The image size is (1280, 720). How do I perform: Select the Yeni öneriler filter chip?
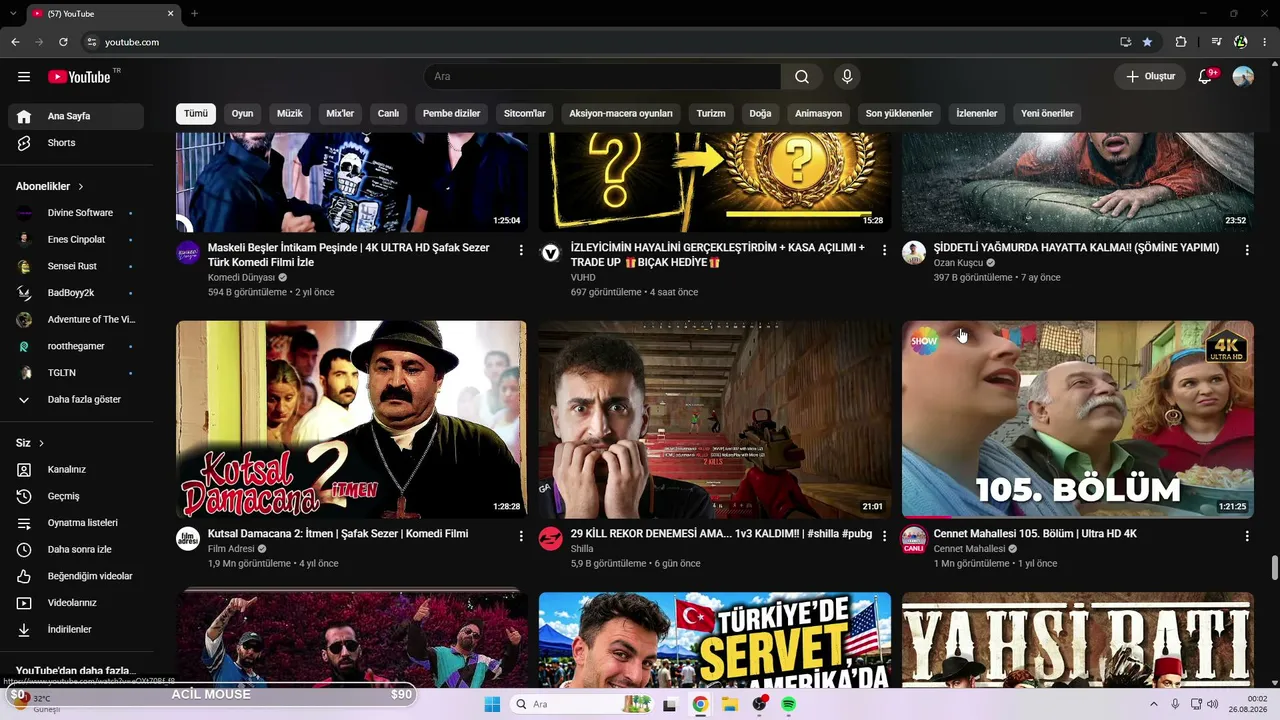click(1047, 113)
